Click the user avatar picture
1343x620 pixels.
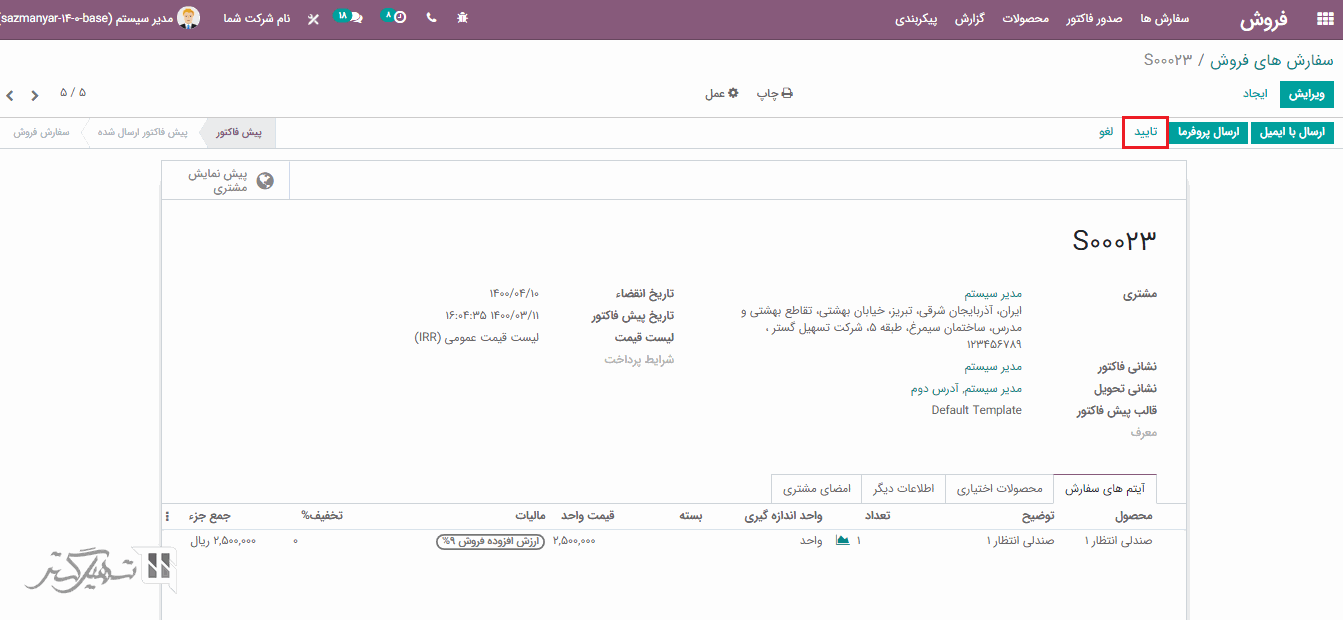point(188,18)
